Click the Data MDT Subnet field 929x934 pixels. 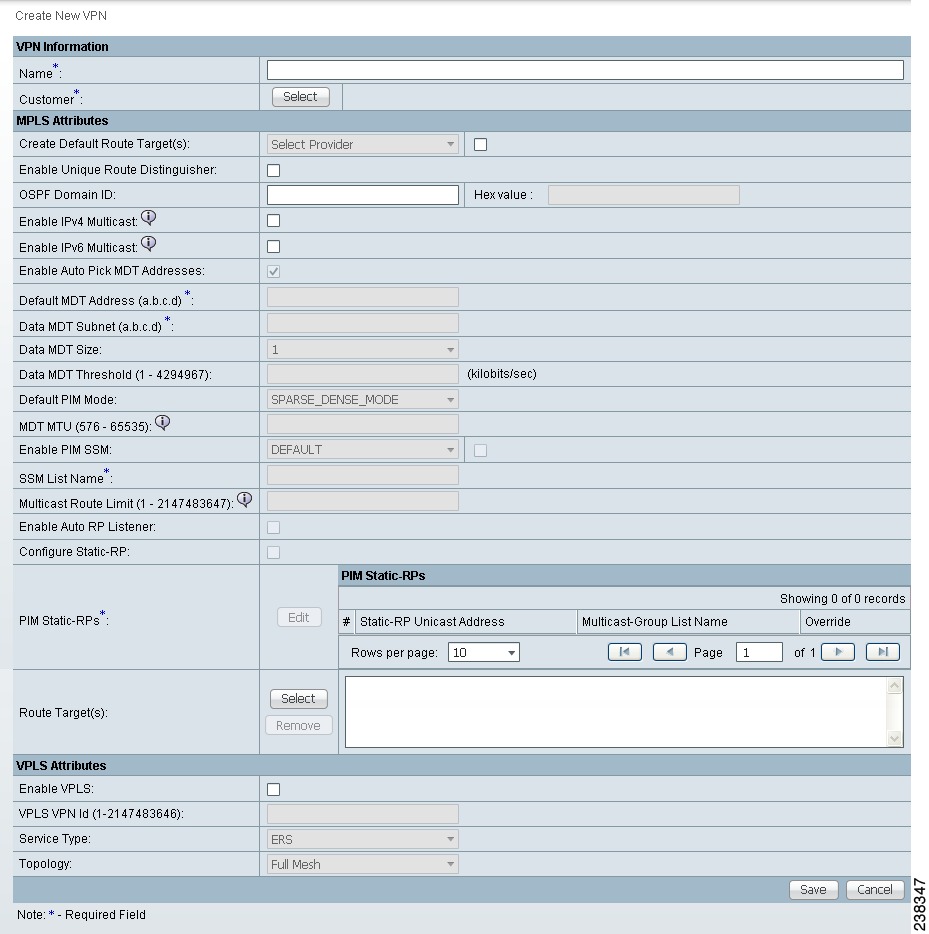(x=363, y=323)
